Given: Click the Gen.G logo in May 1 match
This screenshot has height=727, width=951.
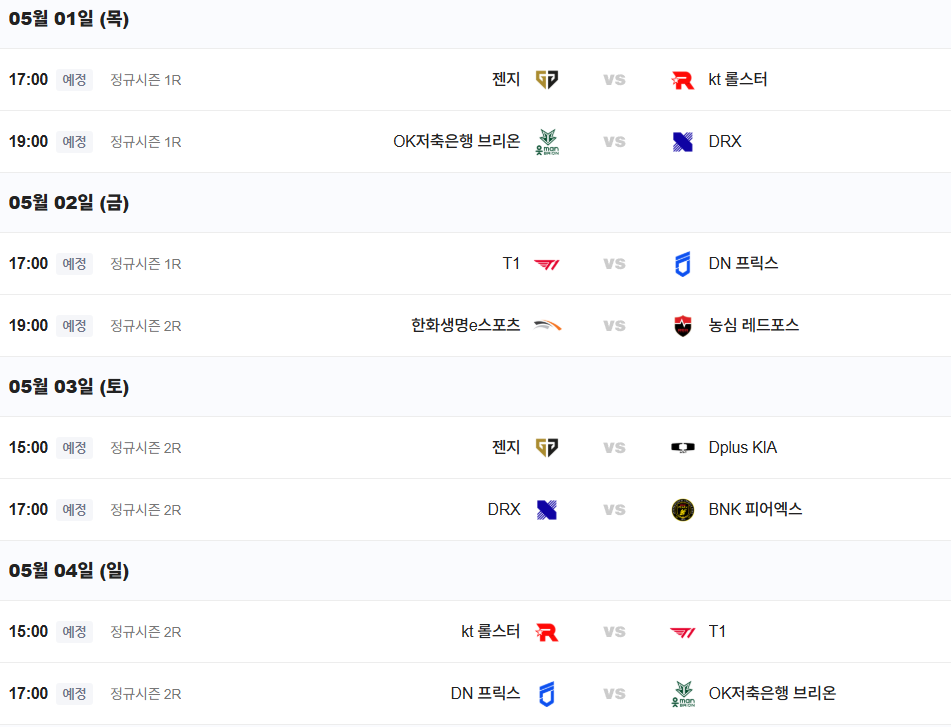Looking at the screenshot, I should 547,79.
